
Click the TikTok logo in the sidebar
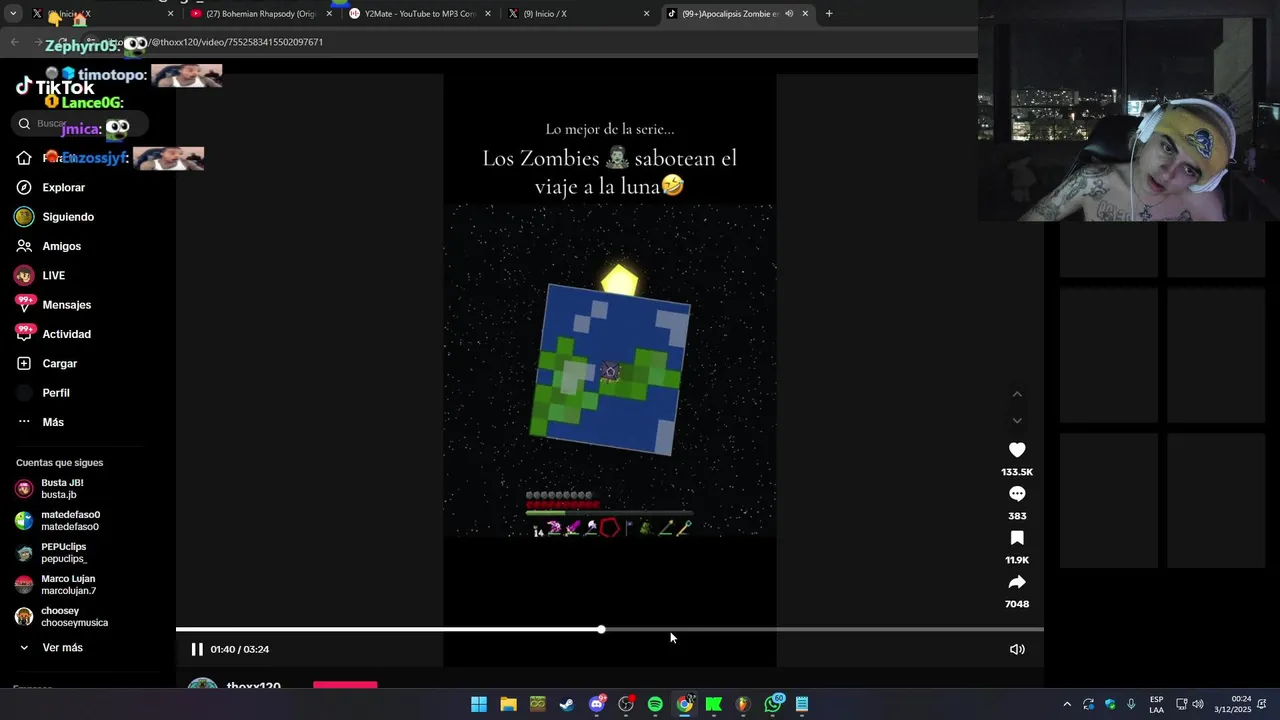pyautogui.click(x=55, y=87)
